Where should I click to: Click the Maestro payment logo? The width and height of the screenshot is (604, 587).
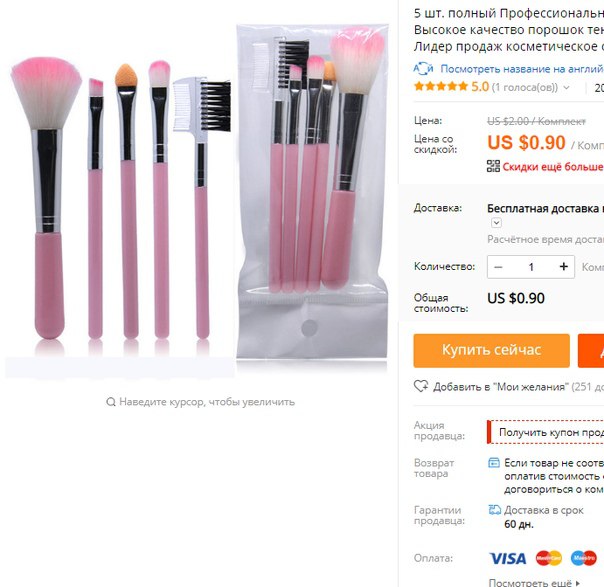(584, 558)
